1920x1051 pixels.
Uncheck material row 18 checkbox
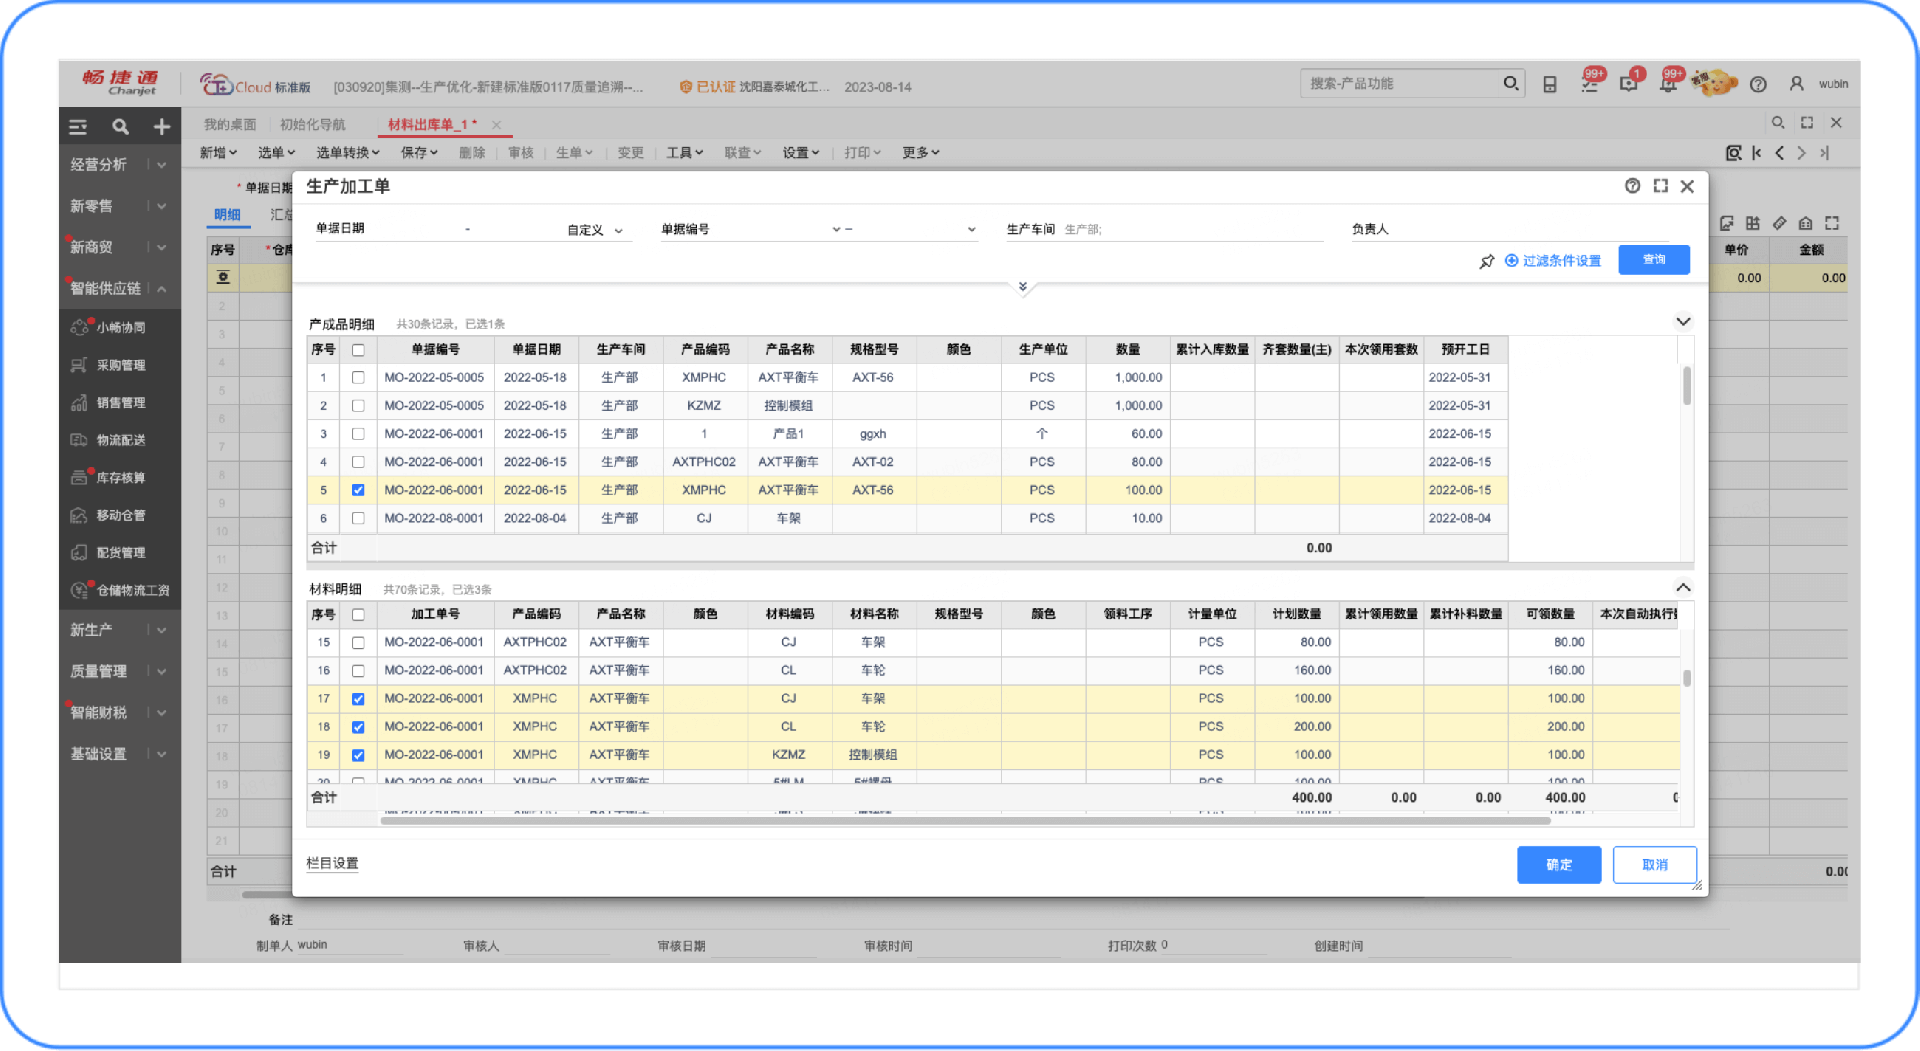[358, 727]
